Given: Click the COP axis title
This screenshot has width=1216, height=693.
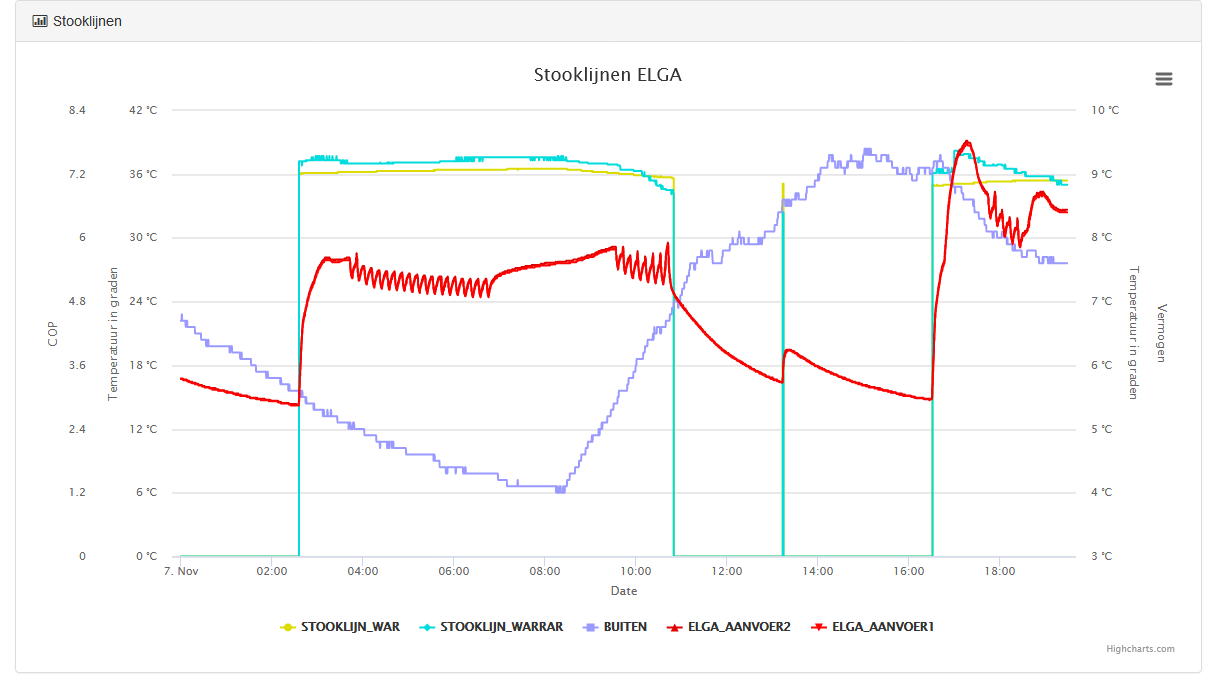Looking at the screenshot, I should [53, 334].
